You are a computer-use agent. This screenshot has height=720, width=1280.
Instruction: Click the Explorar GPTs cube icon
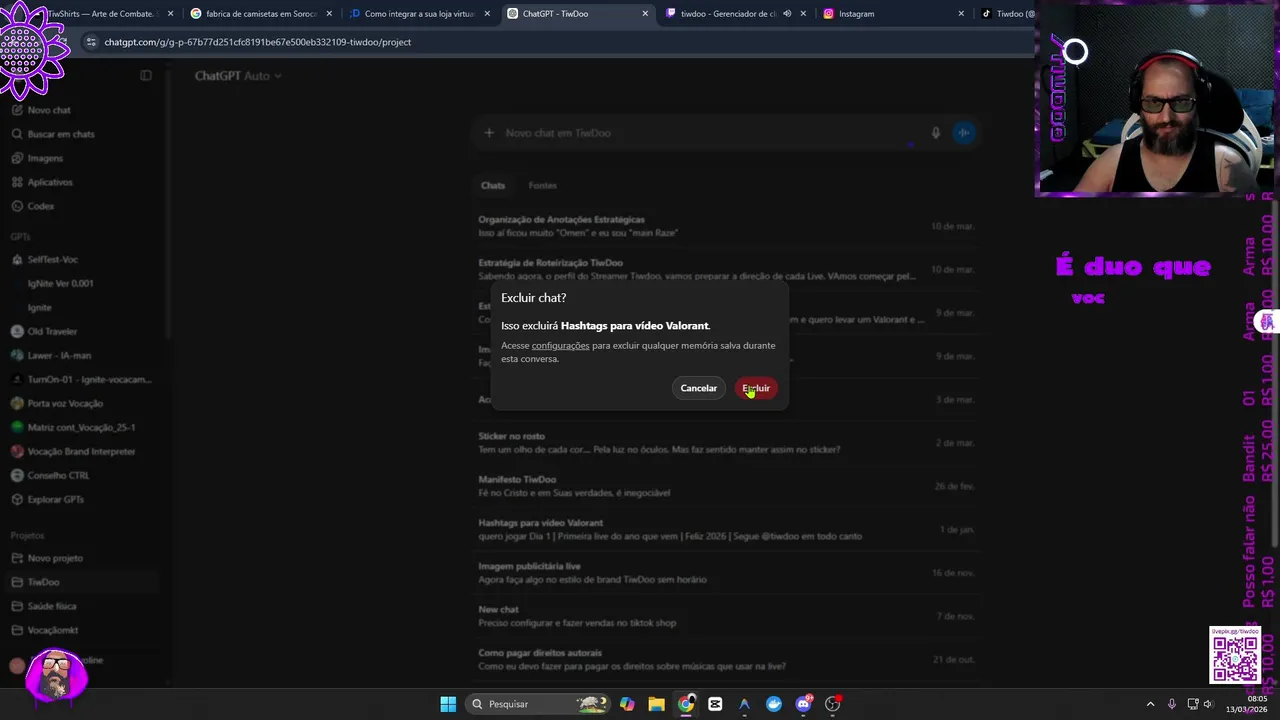pos(17,499)
